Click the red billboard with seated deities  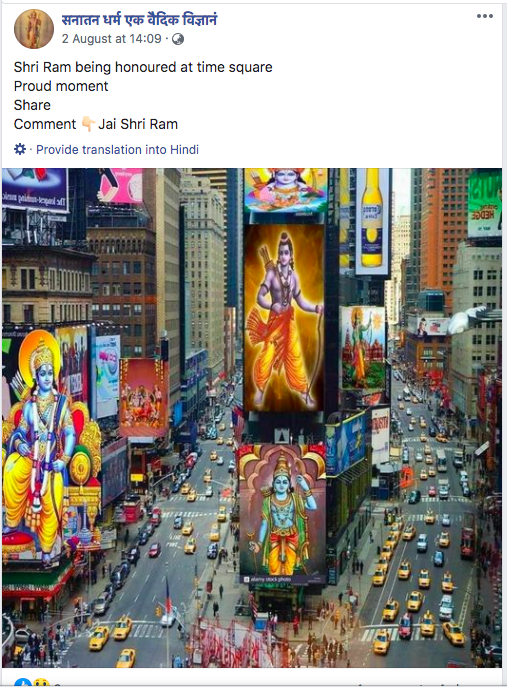[144, 397]
